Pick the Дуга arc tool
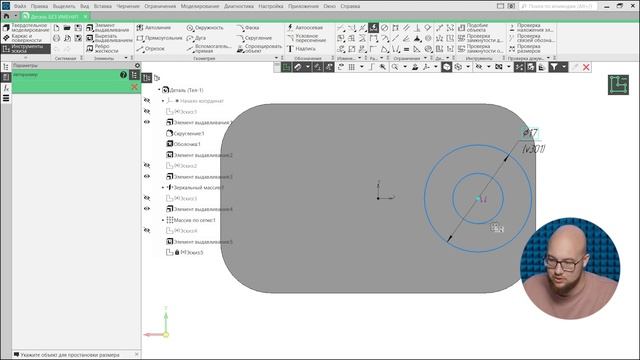 click(x=196, y=38)
